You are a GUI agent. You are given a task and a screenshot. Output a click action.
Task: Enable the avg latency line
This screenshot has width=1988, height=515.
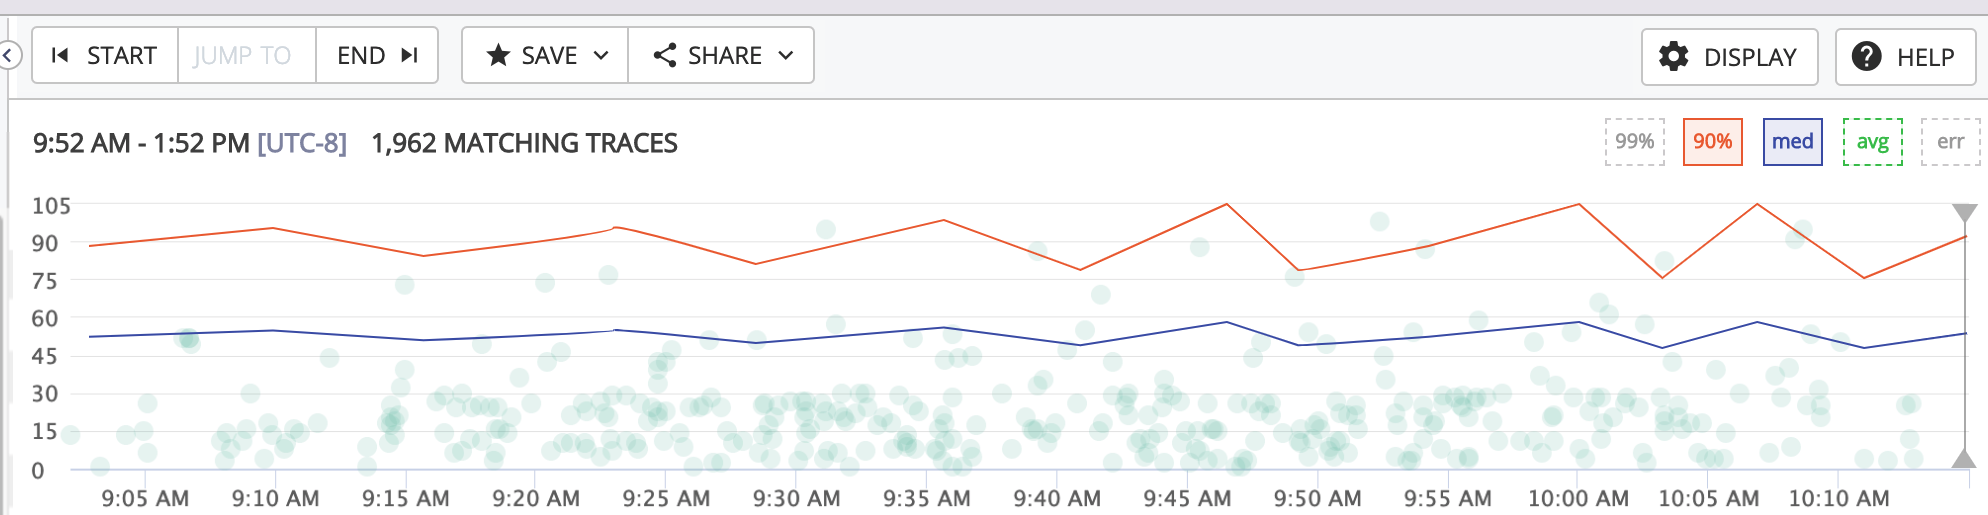tap(1872, 142)
